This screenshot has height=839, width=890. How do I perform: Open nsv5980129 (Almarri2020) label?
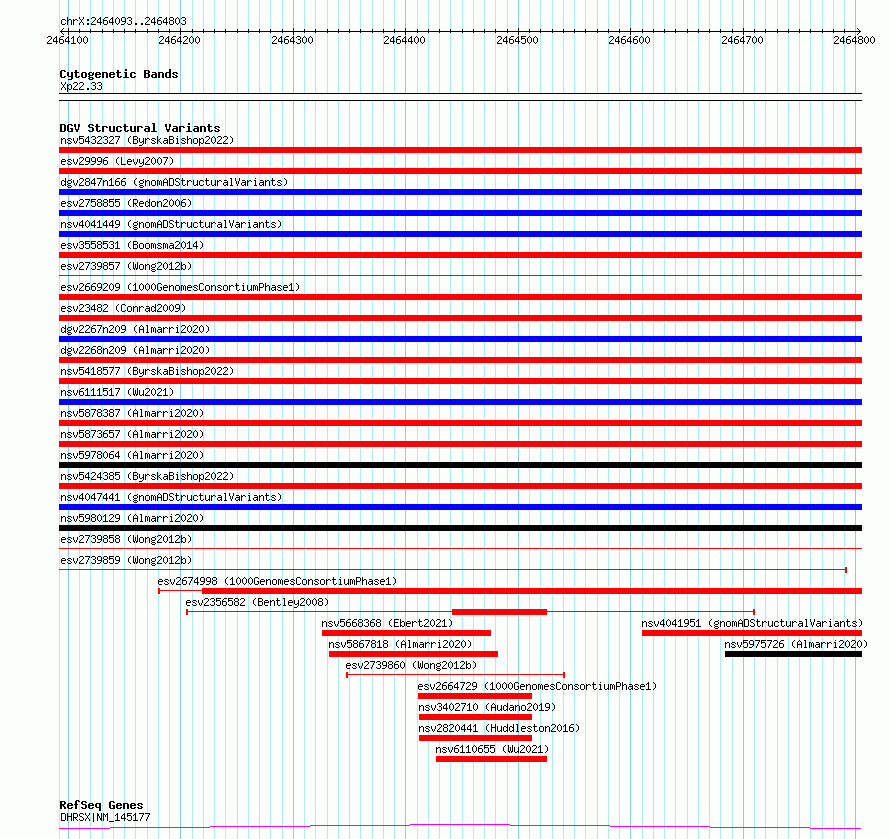coord(132,518)
